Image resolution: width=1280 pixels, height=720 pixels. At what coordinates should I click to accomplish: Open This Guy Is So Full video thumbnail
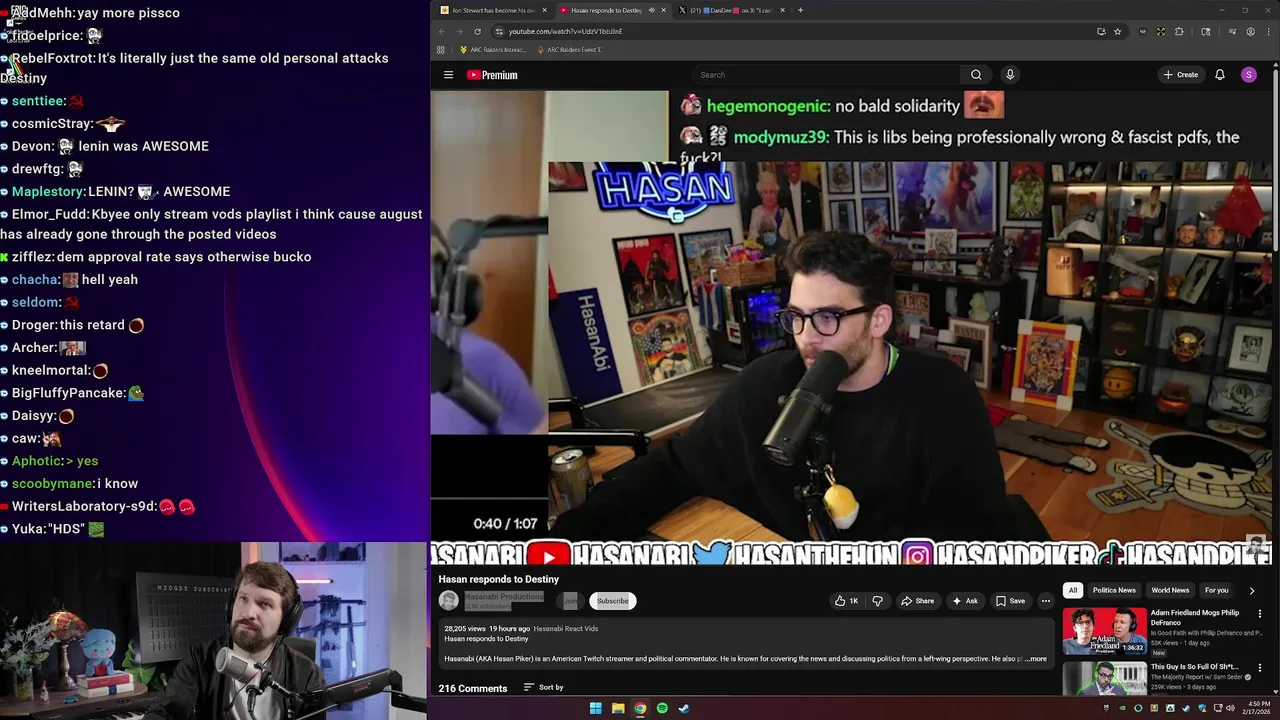point(1104,679)
